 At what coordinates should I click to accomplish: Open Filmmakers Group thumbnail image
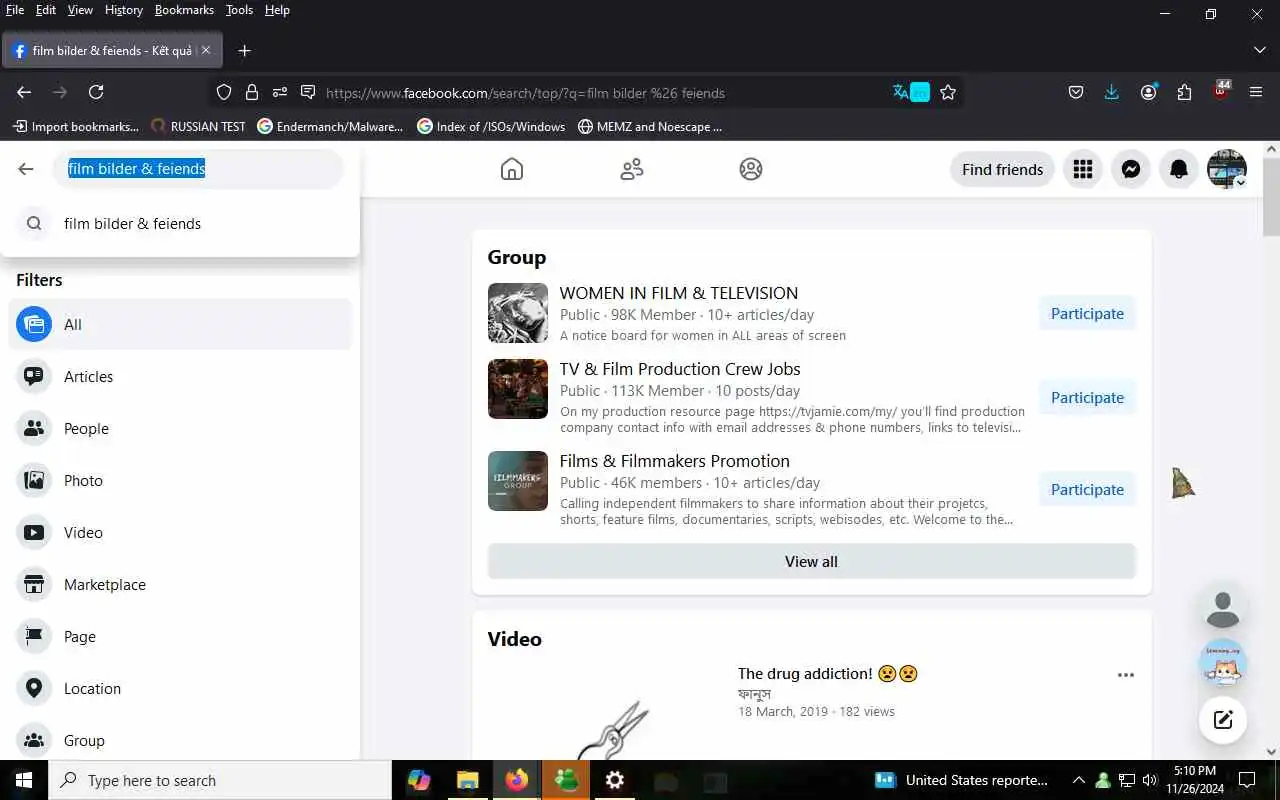pos(518,481)
